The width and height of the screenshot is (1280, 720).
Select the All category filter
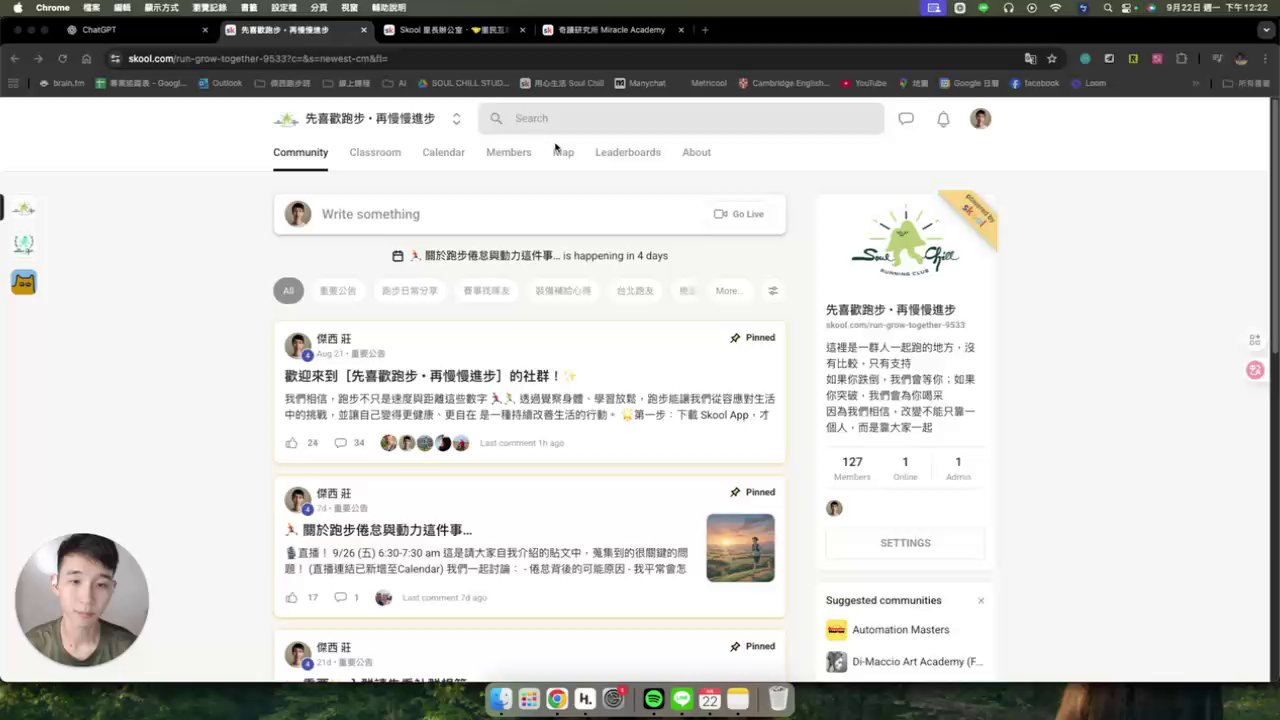(288, 291)
